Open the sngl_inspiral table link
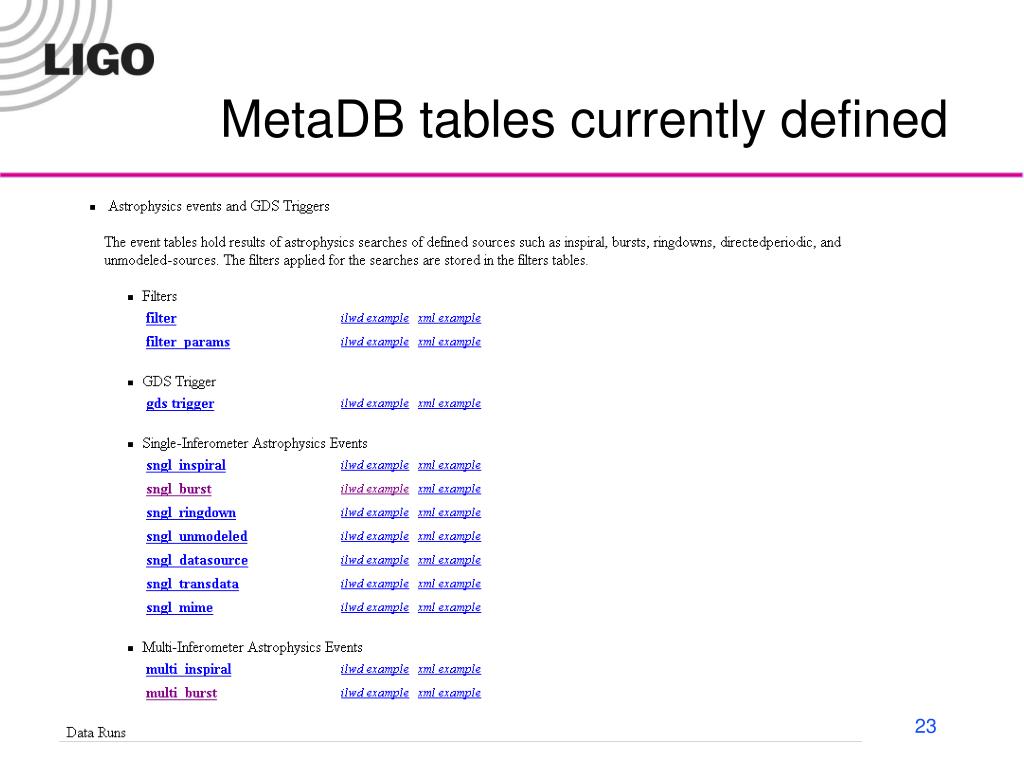The width and height of the screenshot is (1024, 768). coord(185,465)
